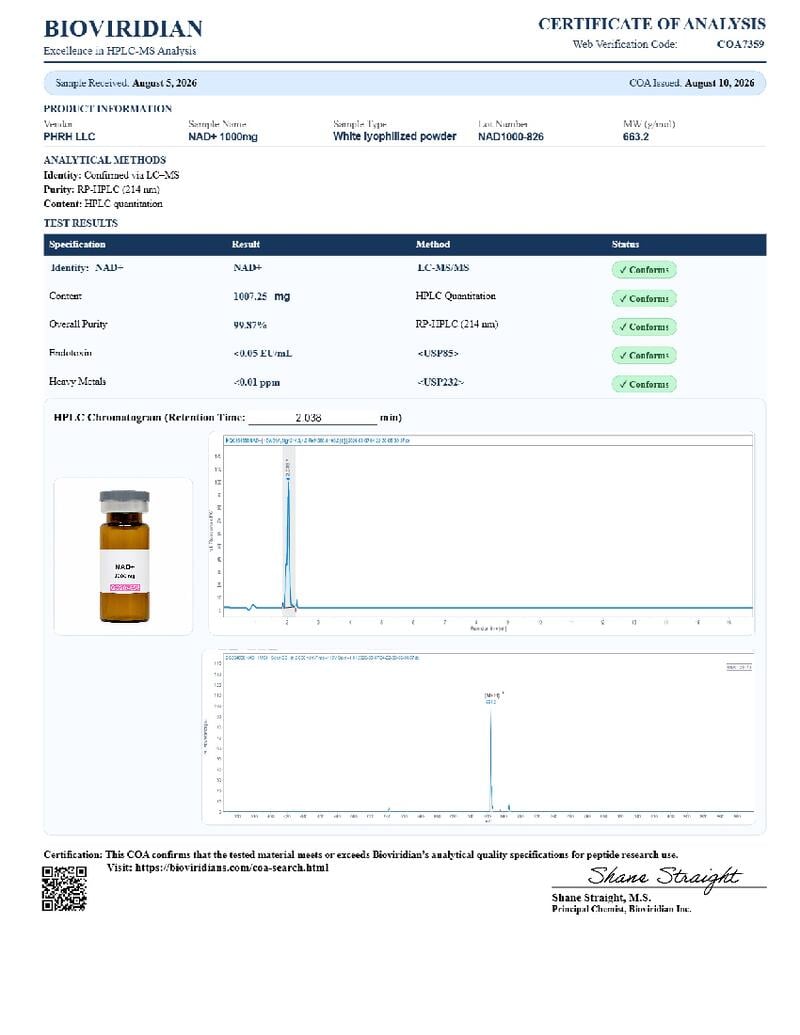Click the mass spectrum [M+H]+ peak label
This screenshot has width=800, height=1035.
click(x=493, y=695)
